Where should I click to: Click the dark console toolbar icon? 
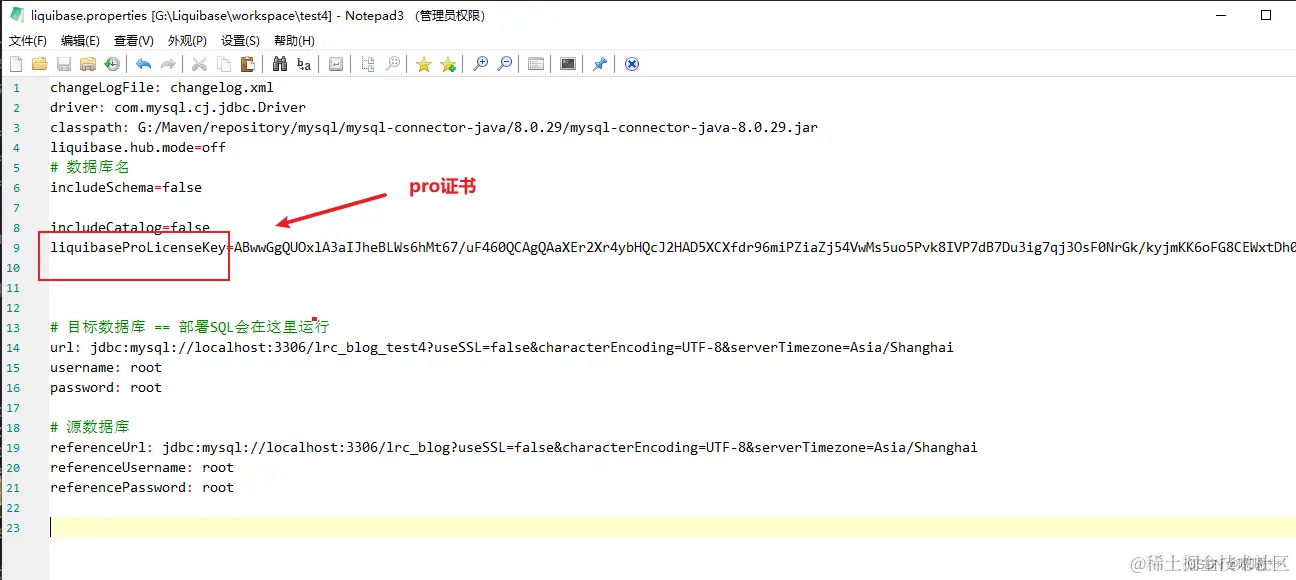pos(568,64)
